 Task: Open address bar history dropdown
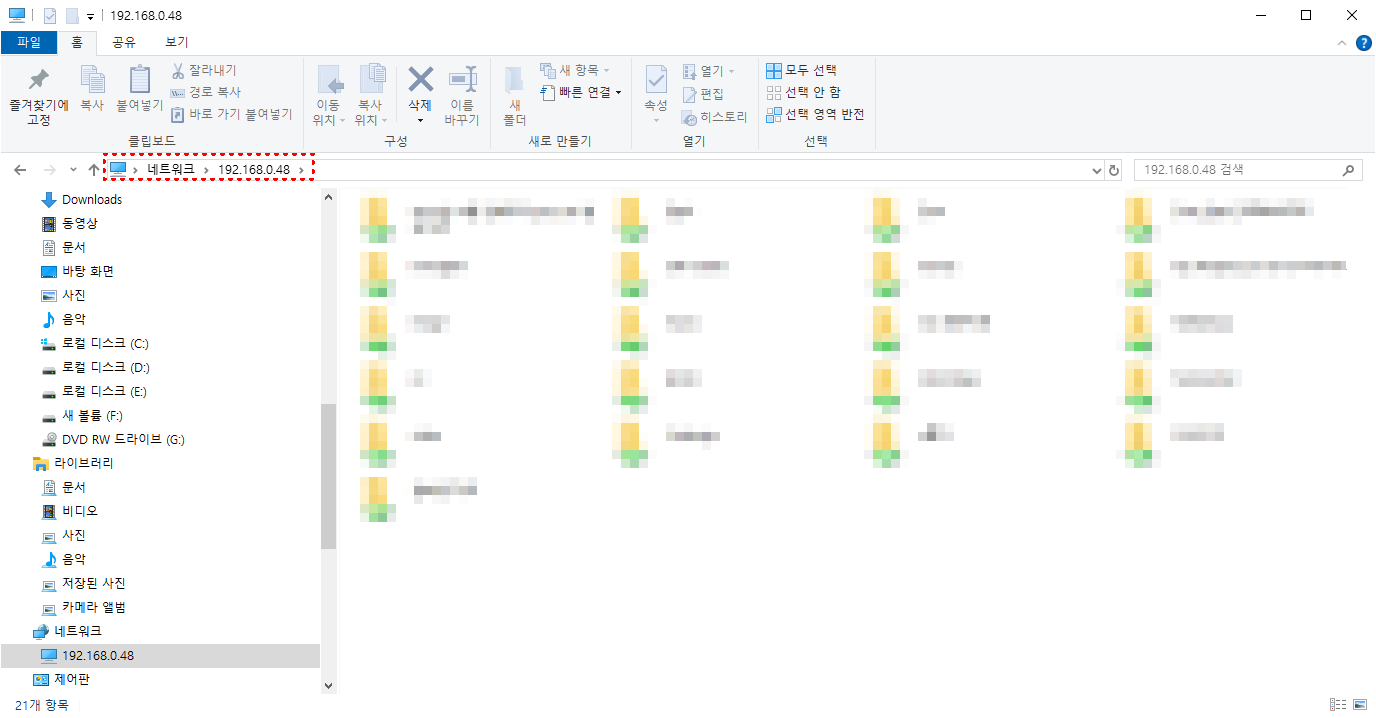tap(1097, 171)
